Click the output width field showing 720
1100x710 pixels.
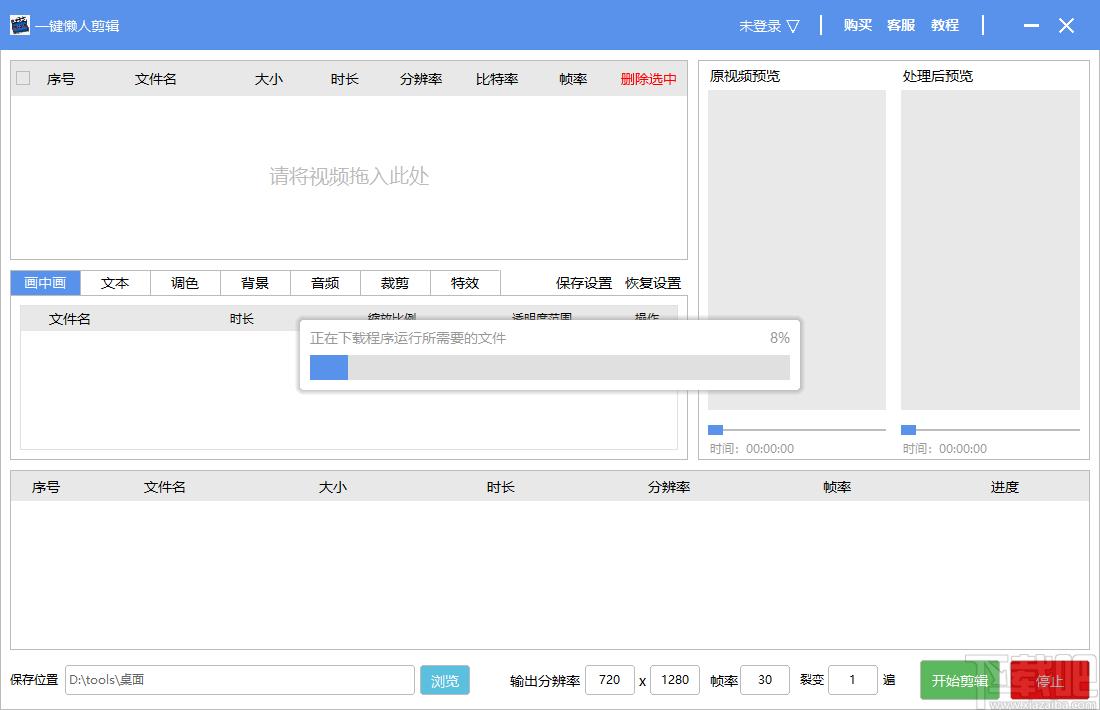click(610, 680)
